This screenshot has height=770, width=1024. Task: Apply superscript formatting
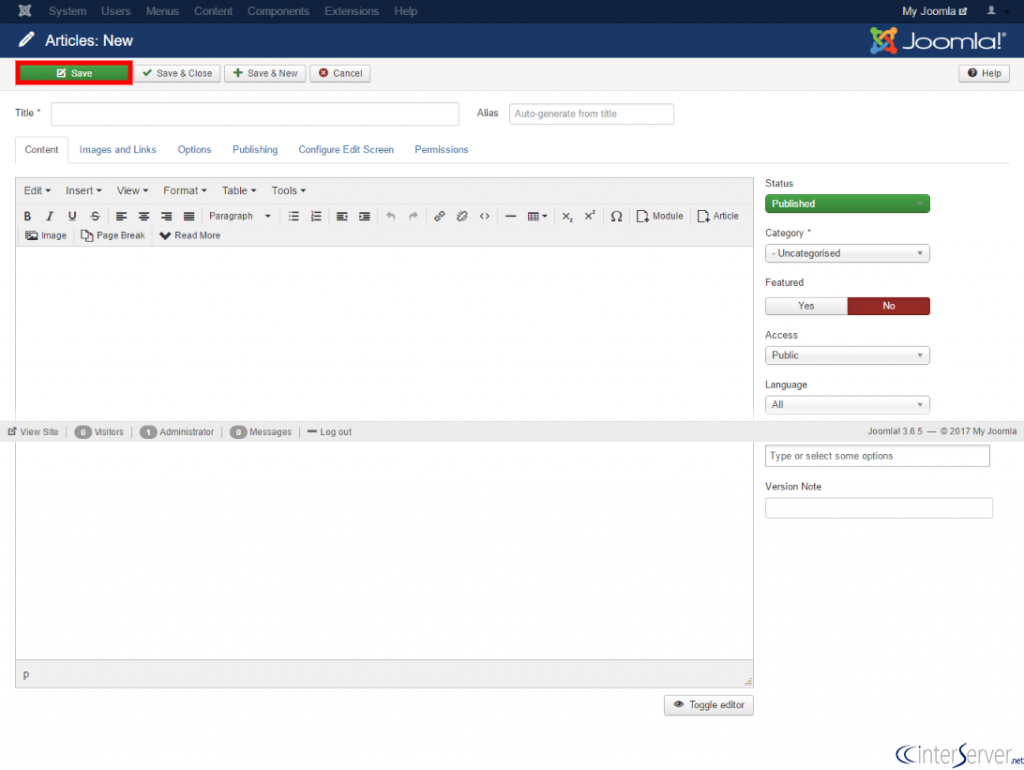tap(590, 216)
